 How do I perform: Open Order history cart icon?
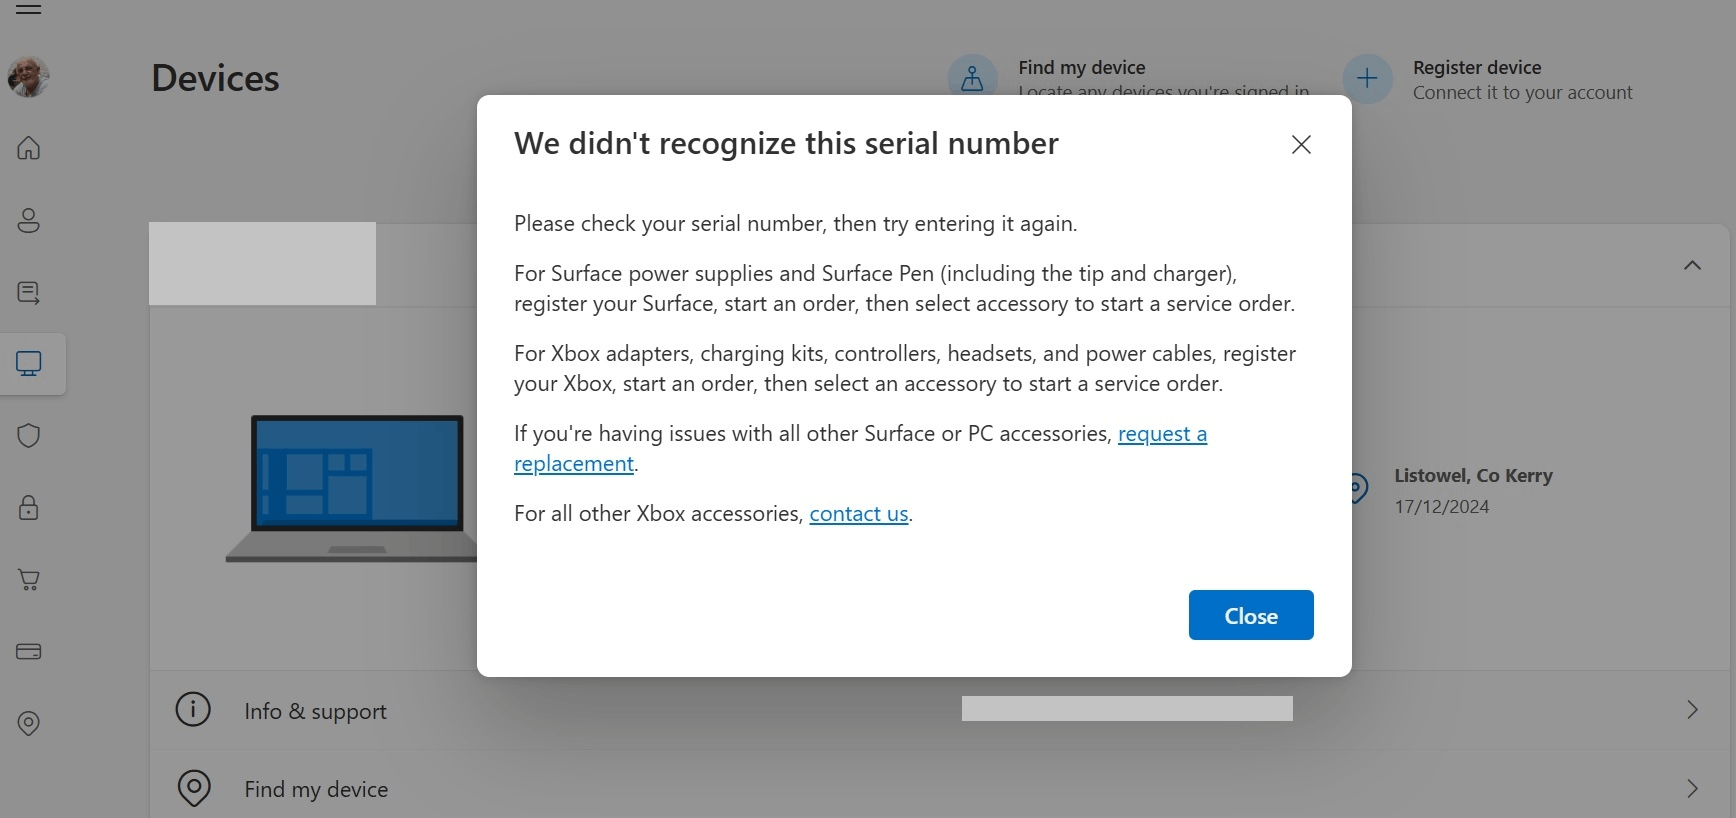29,580
